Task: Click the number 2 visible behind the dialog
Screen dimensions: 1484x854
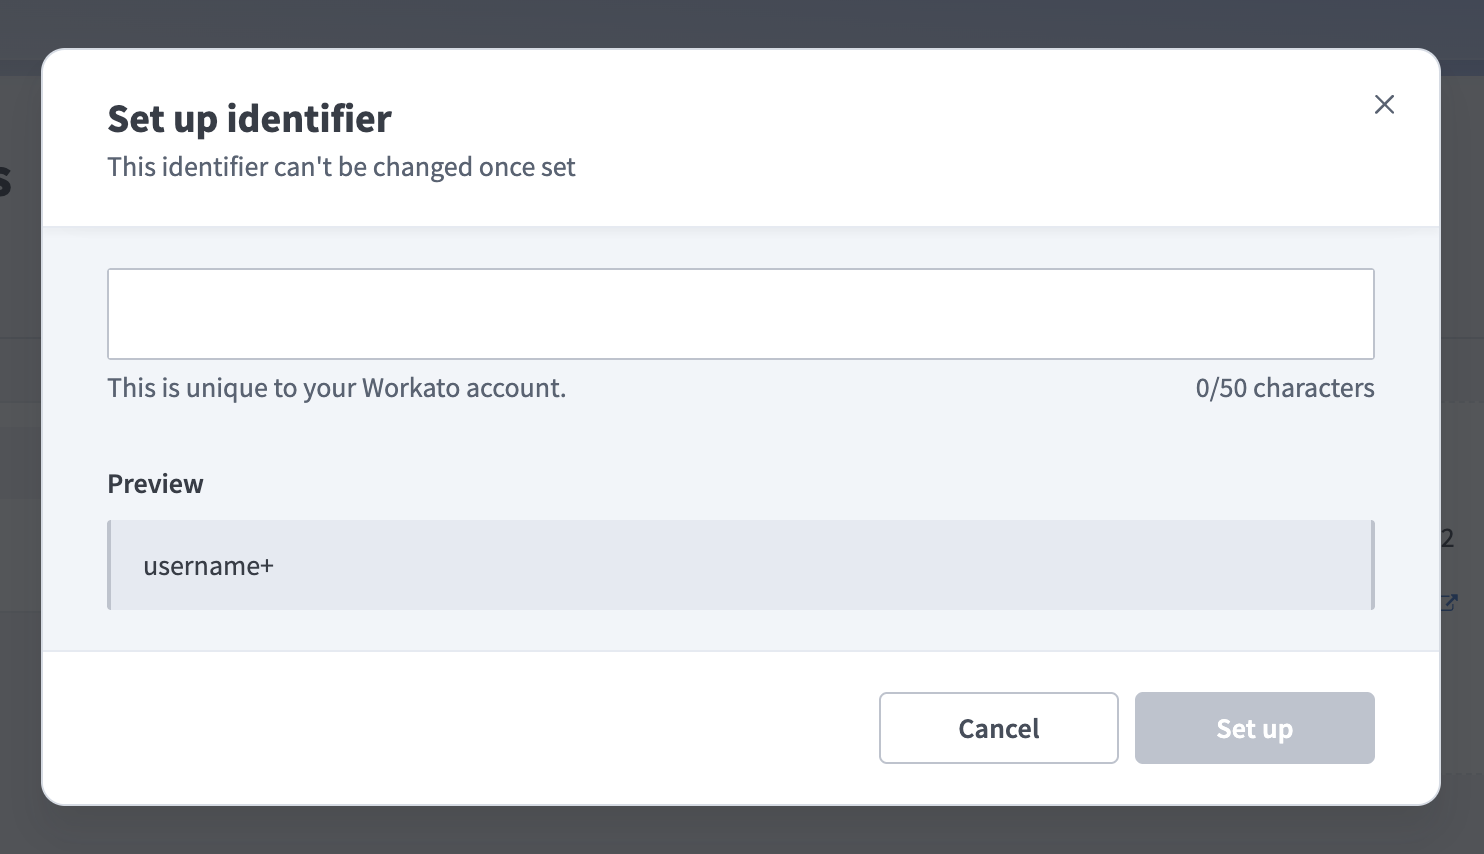Action: 1450,538
